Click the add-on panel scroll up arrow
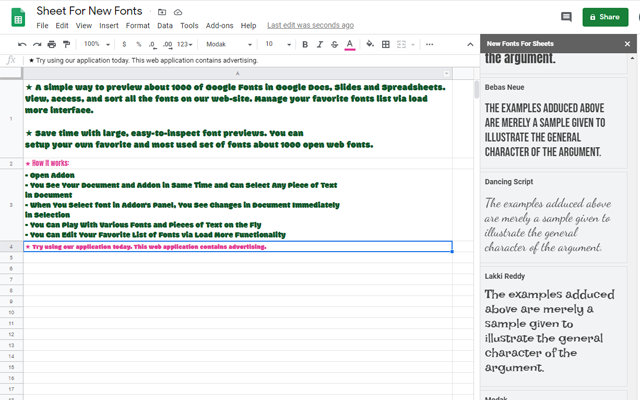This screenshot has height=400, width=640. click(632, 58)
